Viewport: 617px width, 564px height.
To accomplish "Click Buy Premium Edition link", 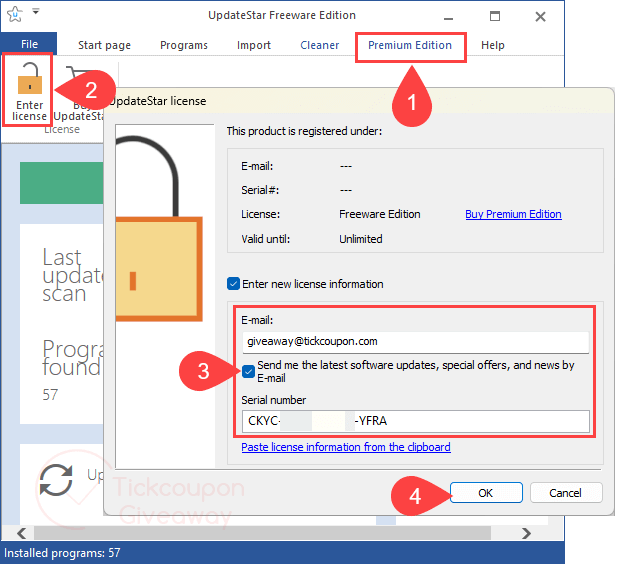I will tap(513, 214).
